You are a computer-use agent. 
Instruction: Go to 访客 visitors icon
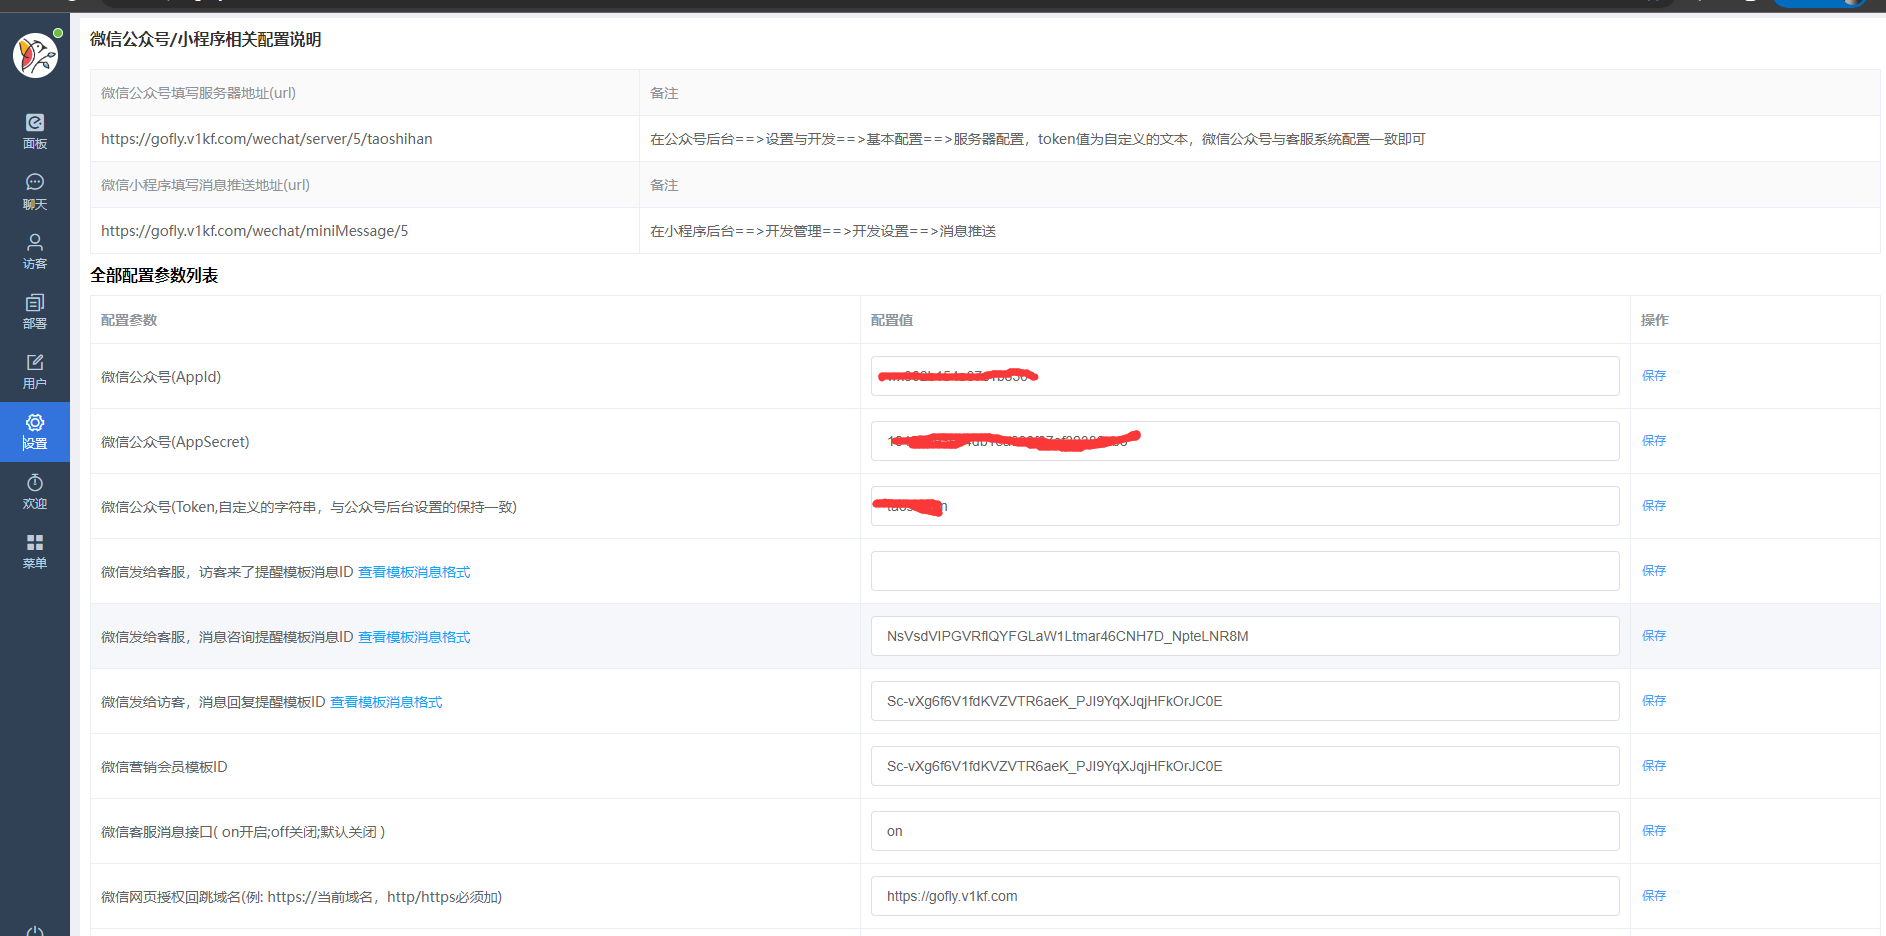pyautogui.click(x=35, y=250)
